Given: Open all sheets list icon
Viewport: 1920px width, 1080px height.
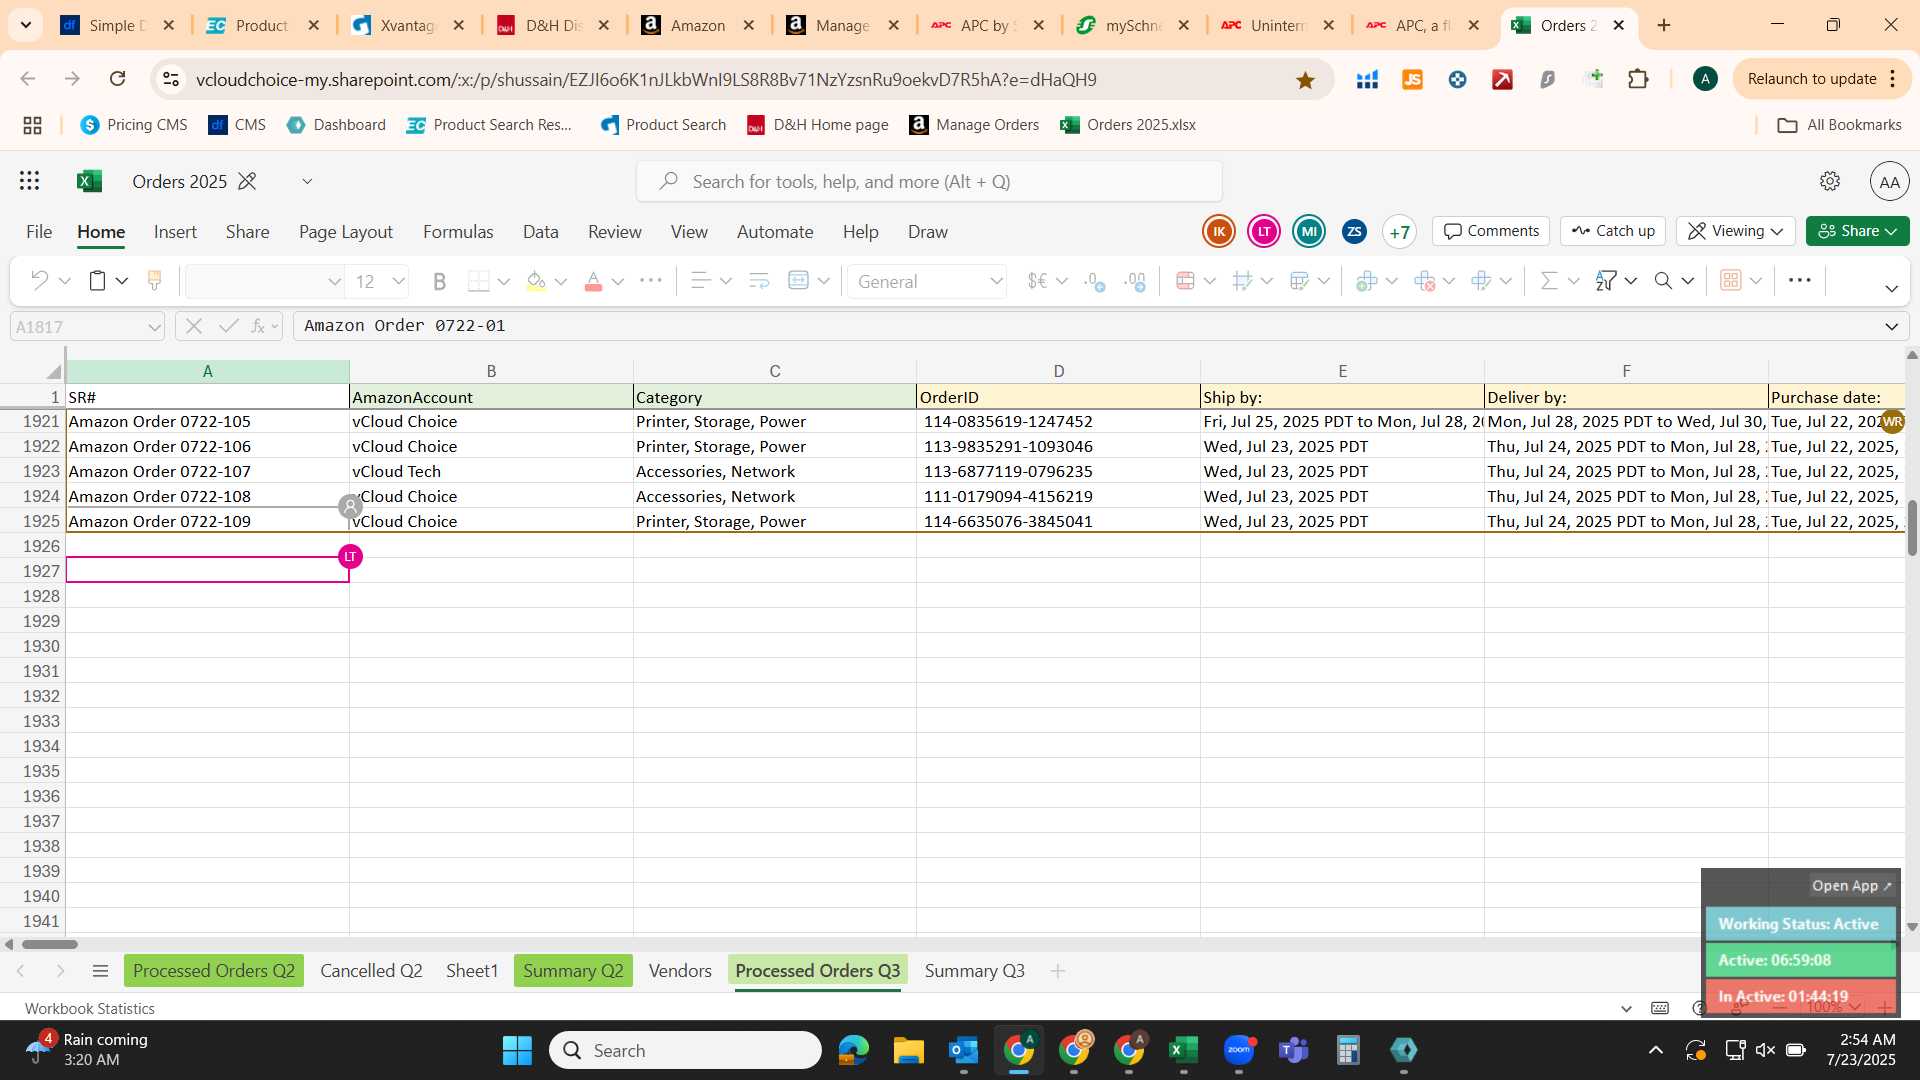Looking at the screenshot, I should (x=99, y=971).
